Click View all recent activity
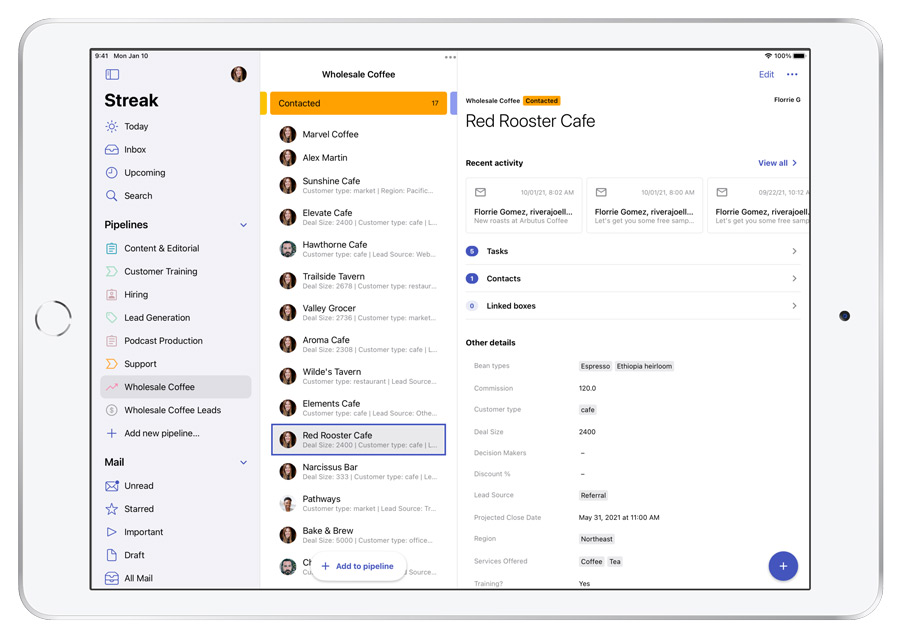Viewport: 900px width, 638px height. click(x=777, y=163)
